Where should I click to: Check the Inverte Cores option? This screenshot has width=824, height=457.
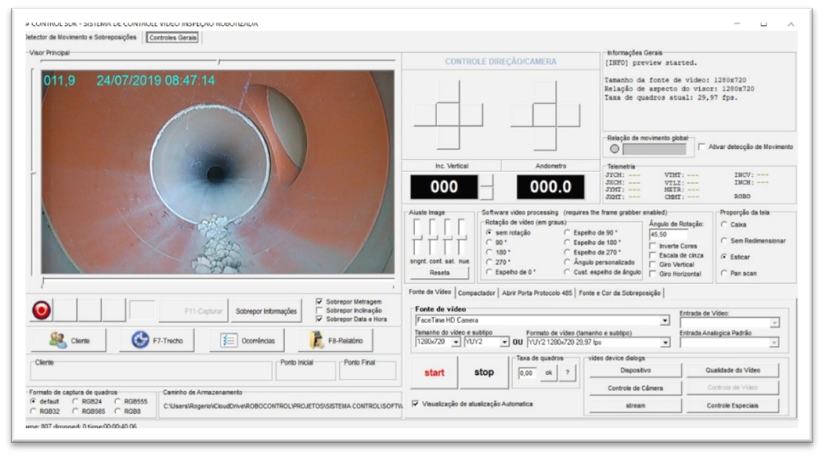point(653,246)
